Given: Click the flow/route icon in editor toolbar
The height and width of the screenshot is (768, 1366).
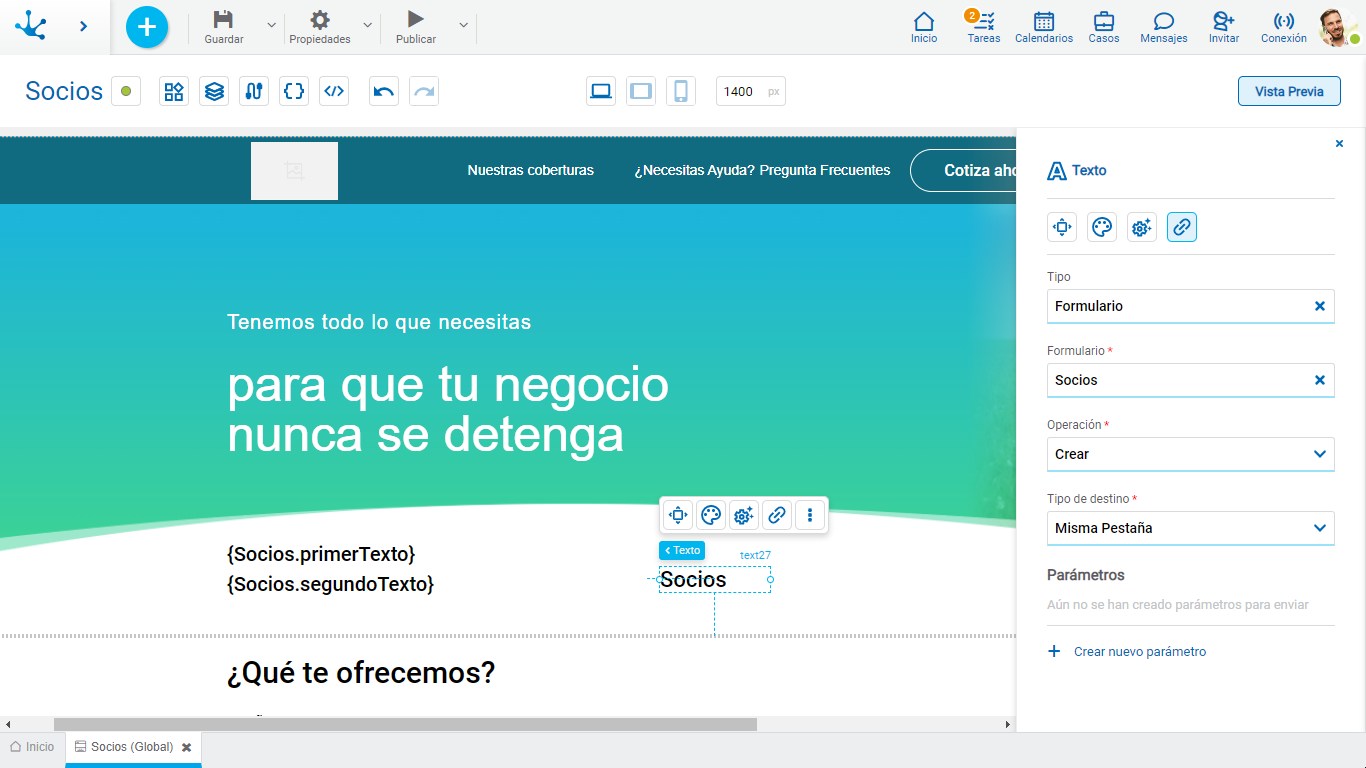Looking at the screenshot, I should click(x=254, y=91).
